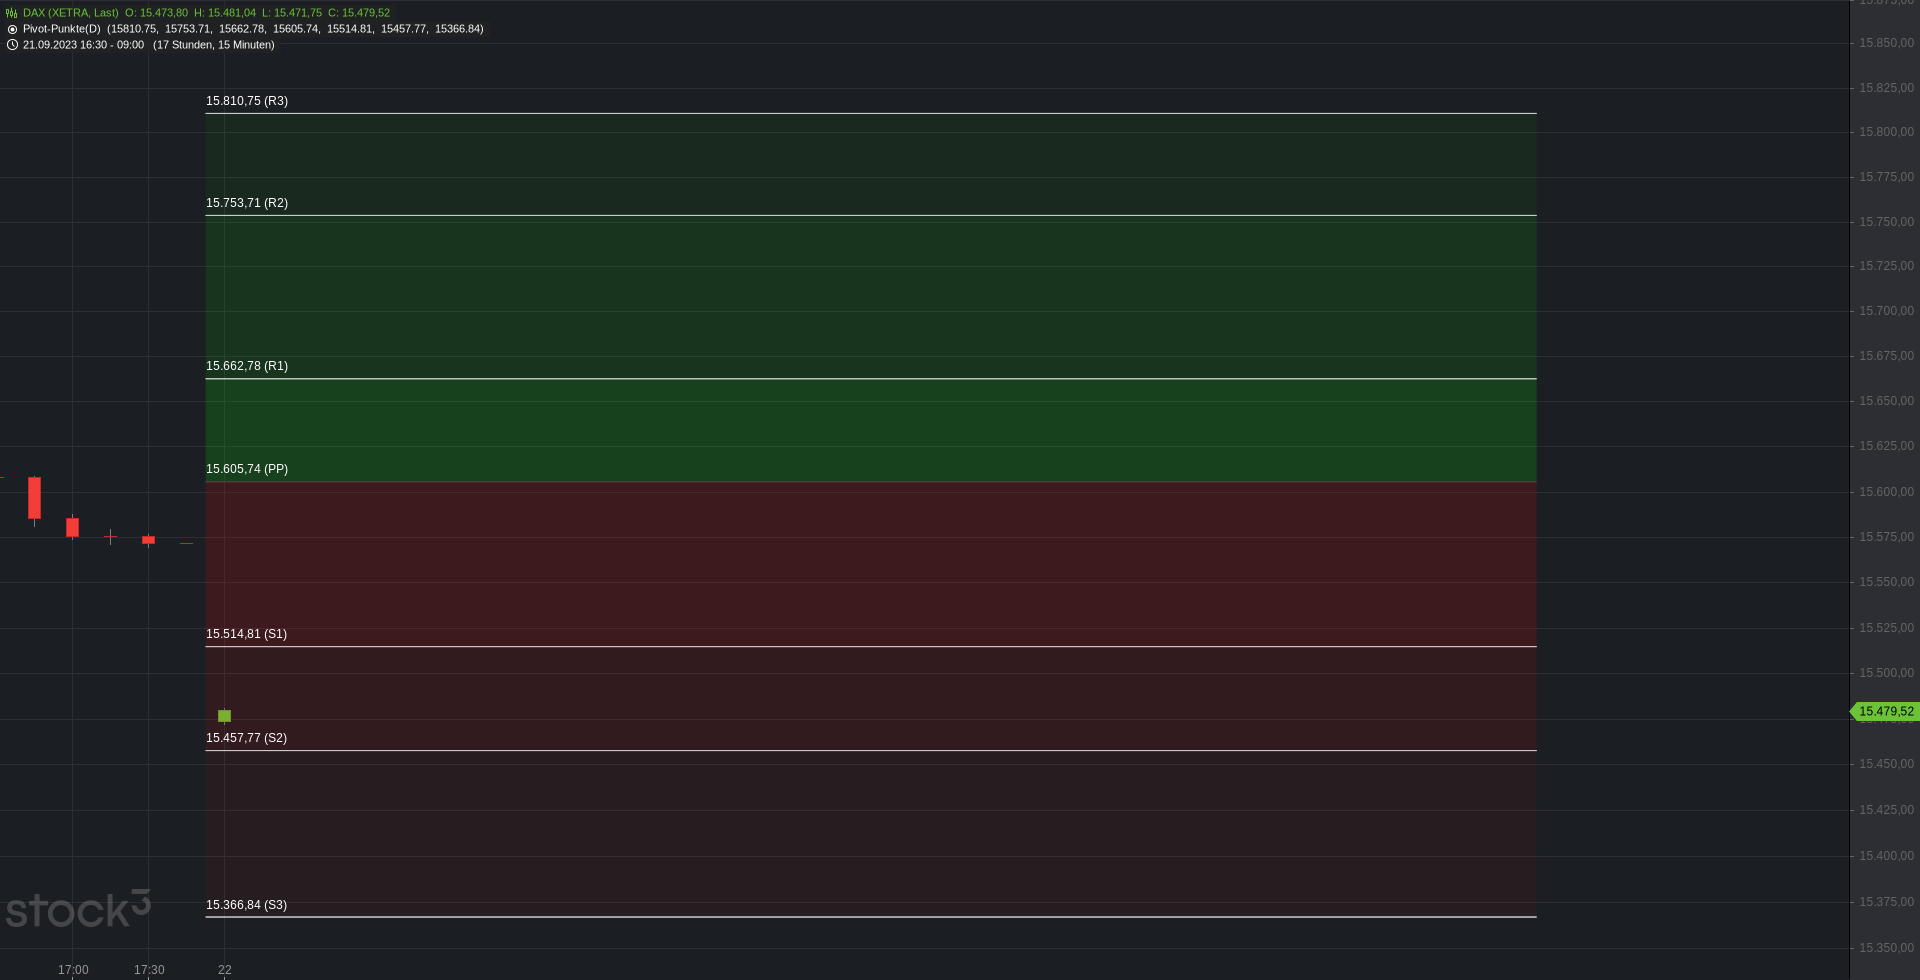
Task: Open the Pivot-Punkte(D) indicator label
Action: click(x=61, y=29)
